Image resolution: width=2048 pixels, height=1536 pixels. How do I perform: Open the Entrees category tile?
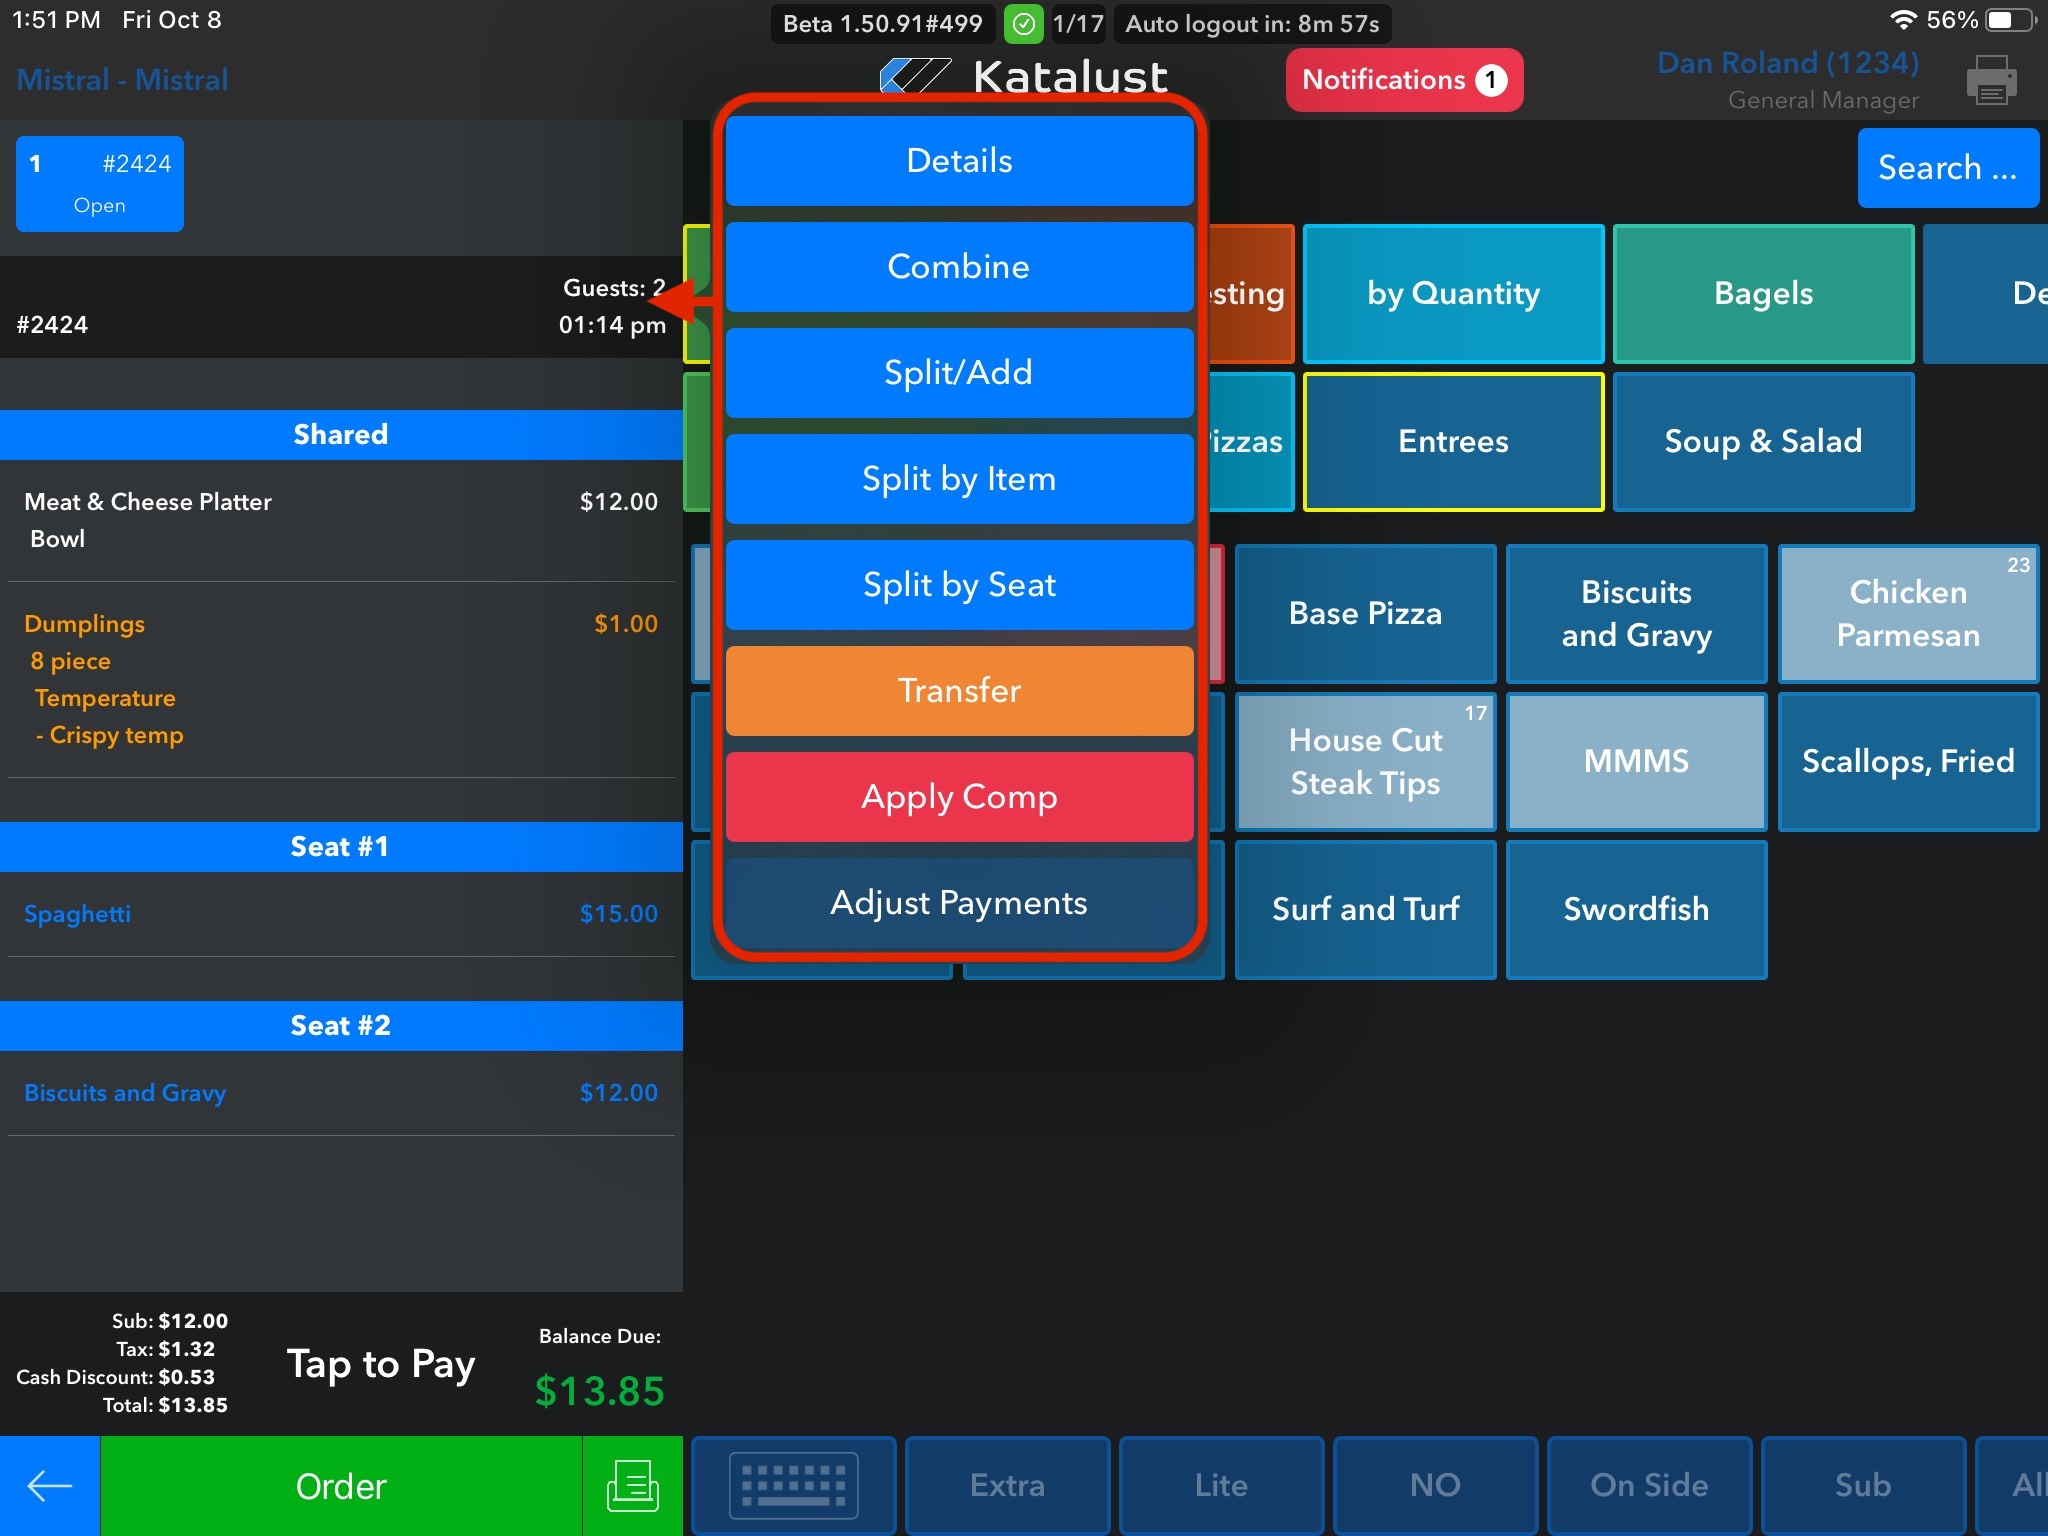click(1453, 442)
